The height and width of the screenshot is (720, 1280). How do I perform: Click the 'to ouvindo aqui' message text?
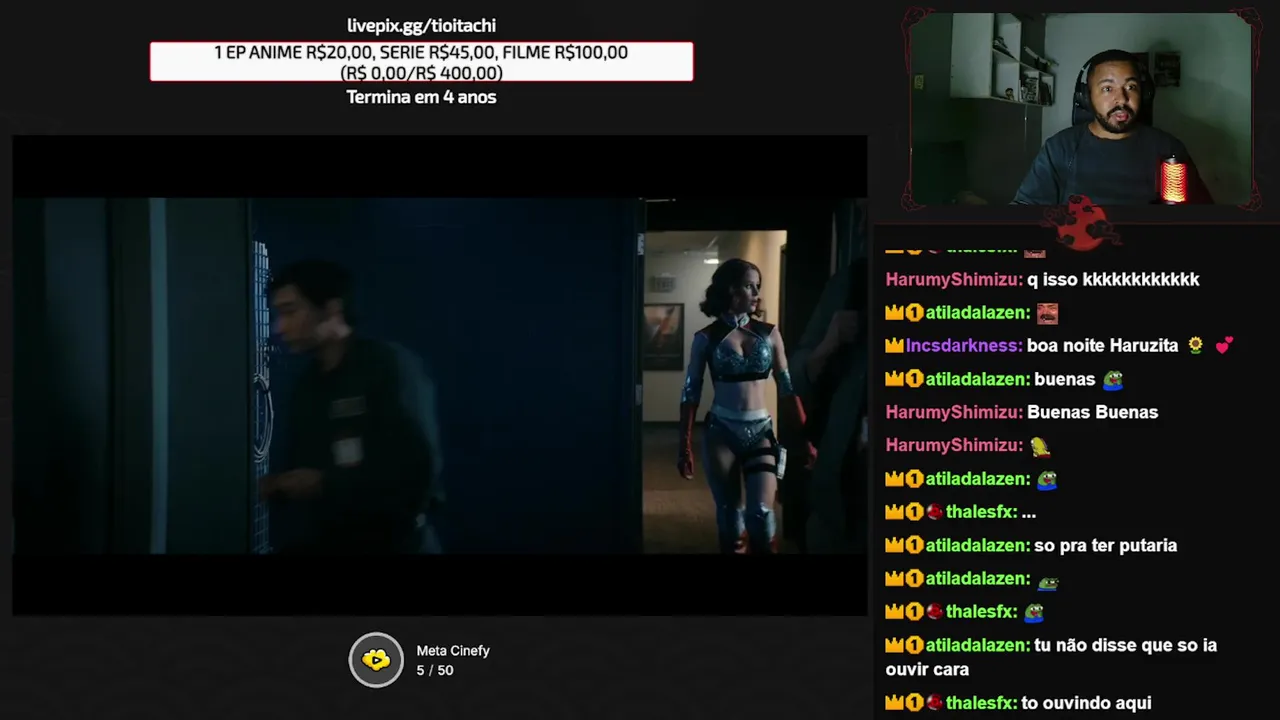click(1086, 703)
